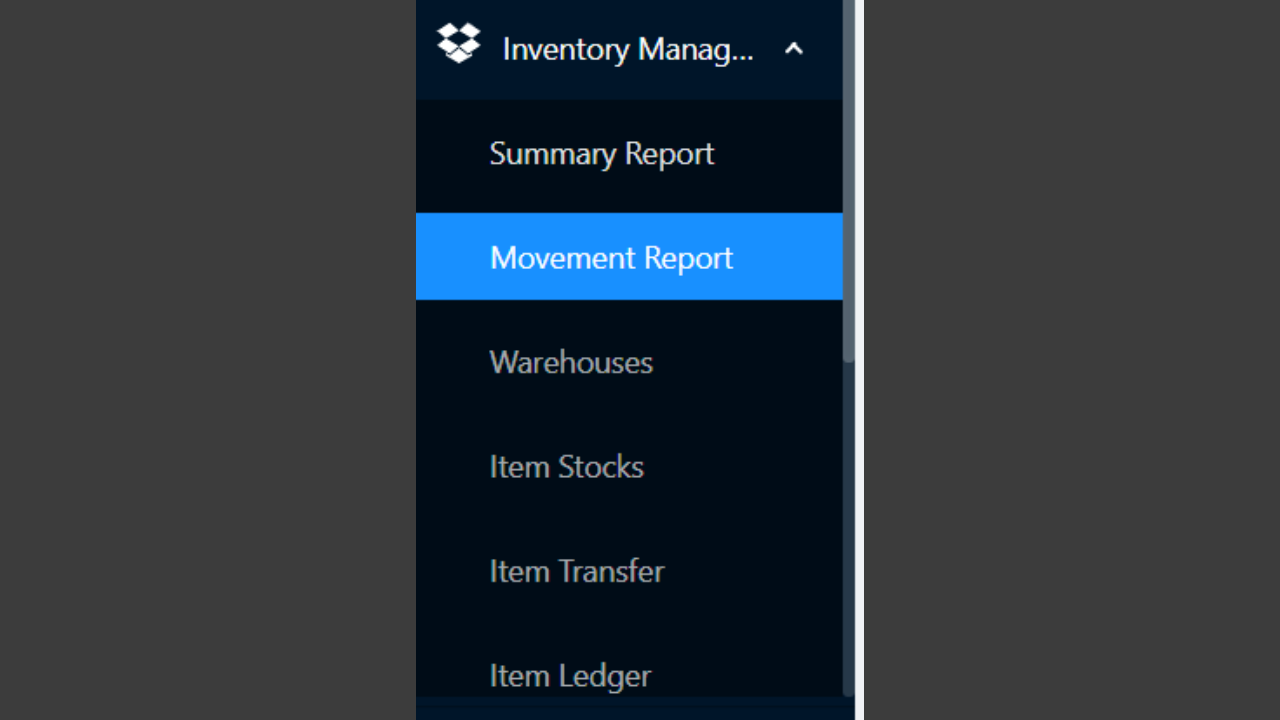Screen dimensions: 1280x720
Task: Open the Summary Report page
Action: tap(602, 154)
